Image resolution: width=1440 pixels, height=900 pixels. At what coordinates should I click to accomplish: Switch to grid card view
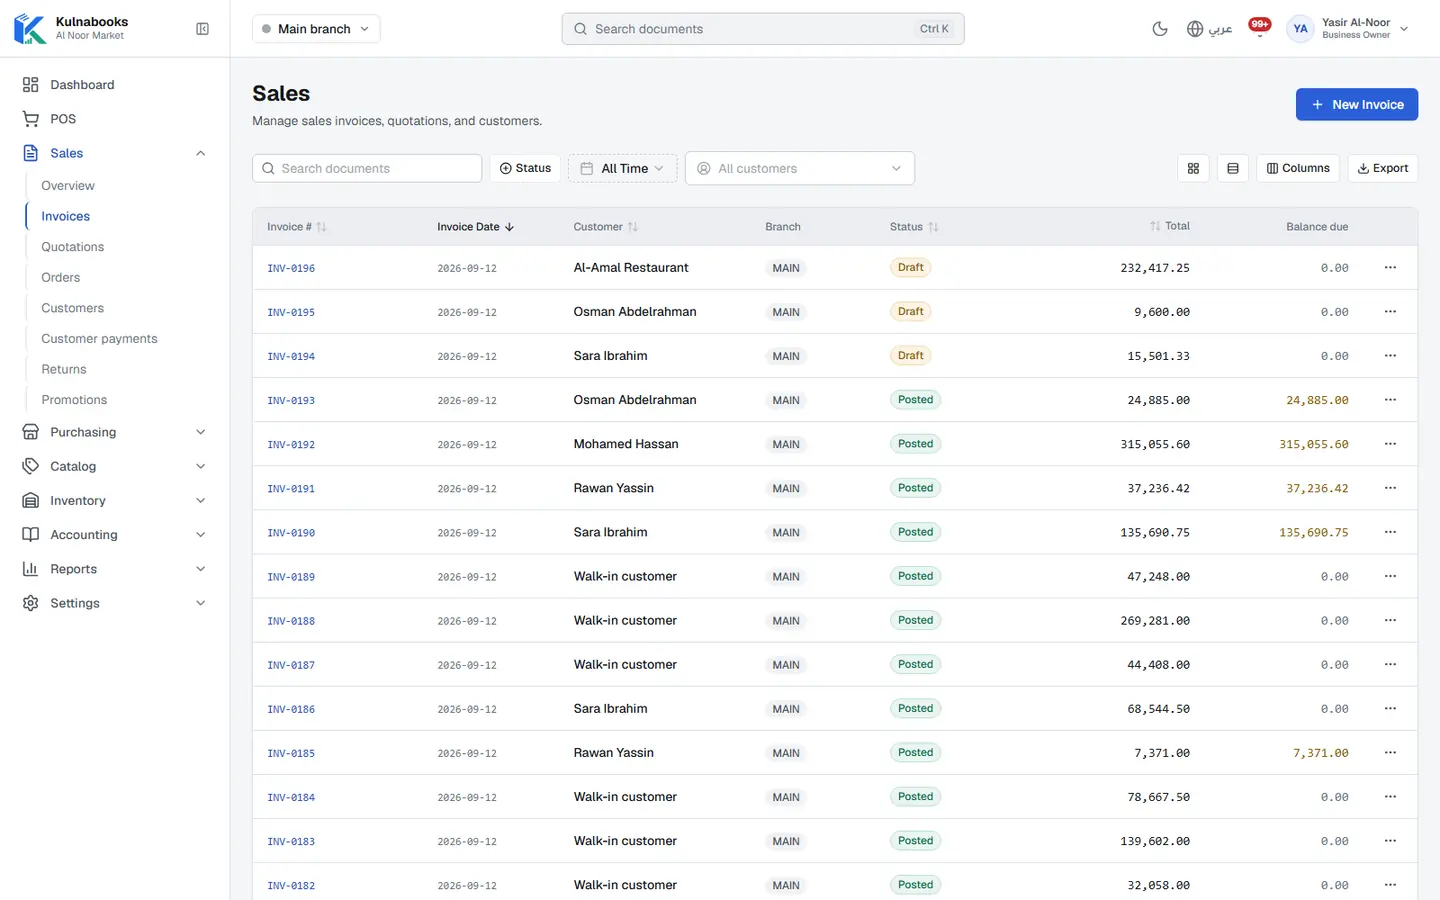1193,169
